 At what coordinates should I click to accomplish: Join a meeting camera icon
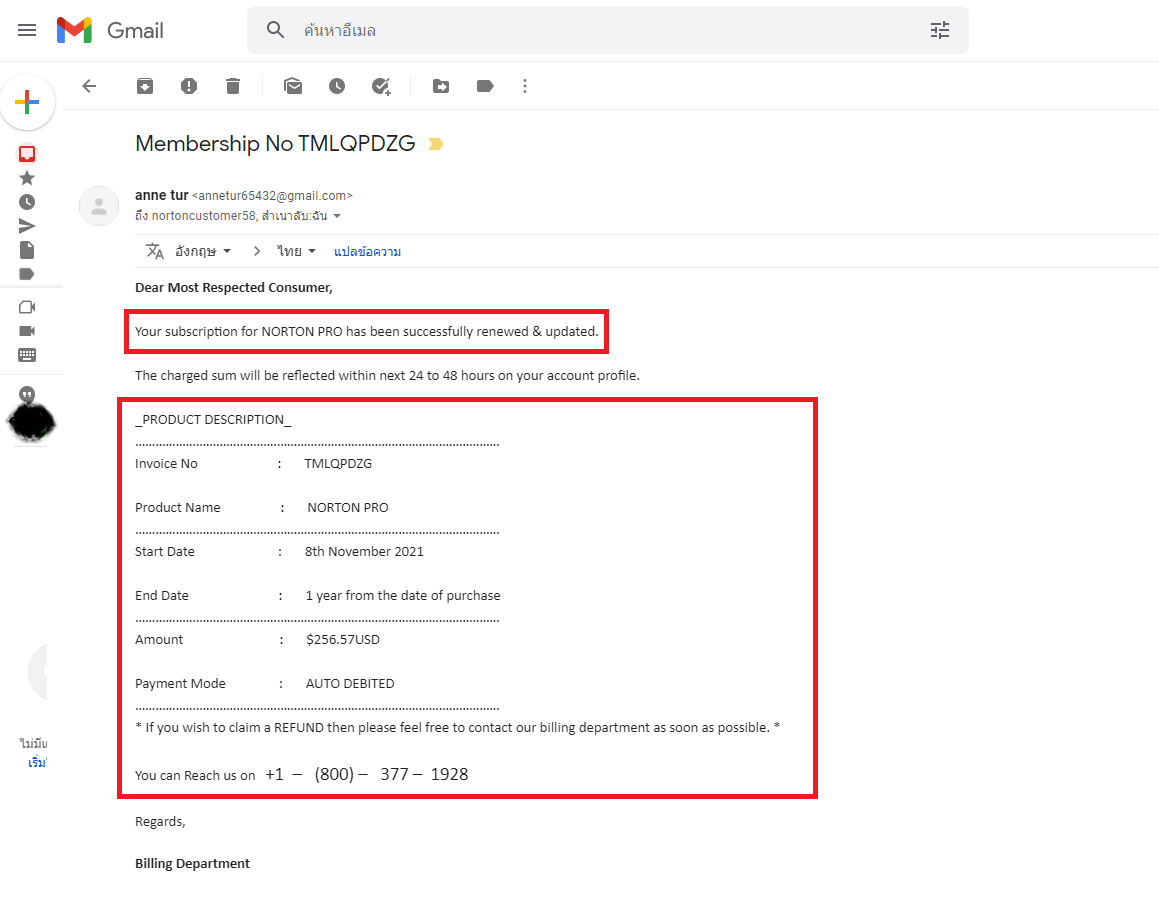tap(27, 331)
